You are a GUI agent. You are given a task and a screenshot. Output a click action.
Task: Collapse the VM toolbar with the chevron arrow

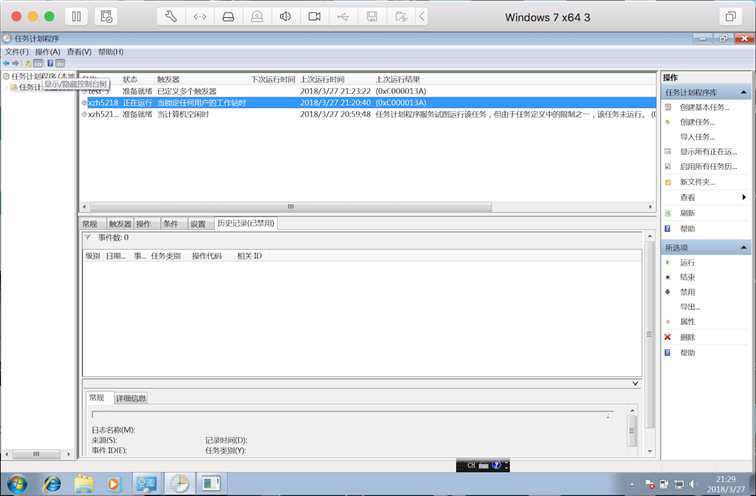421,17
